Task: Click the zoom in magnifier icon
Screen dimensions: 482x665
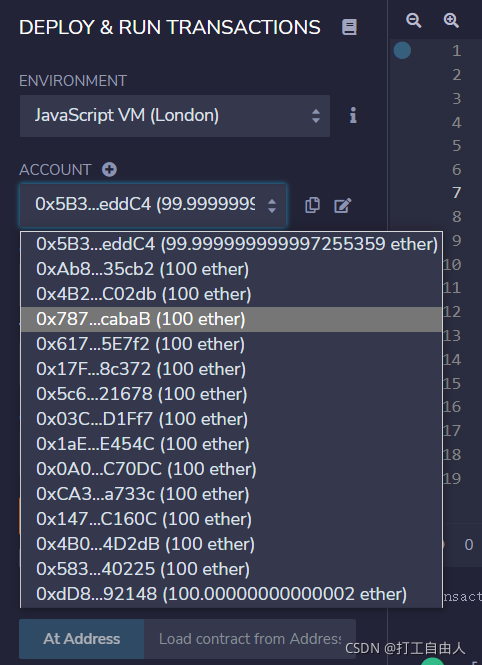Action: pos(451,20)
